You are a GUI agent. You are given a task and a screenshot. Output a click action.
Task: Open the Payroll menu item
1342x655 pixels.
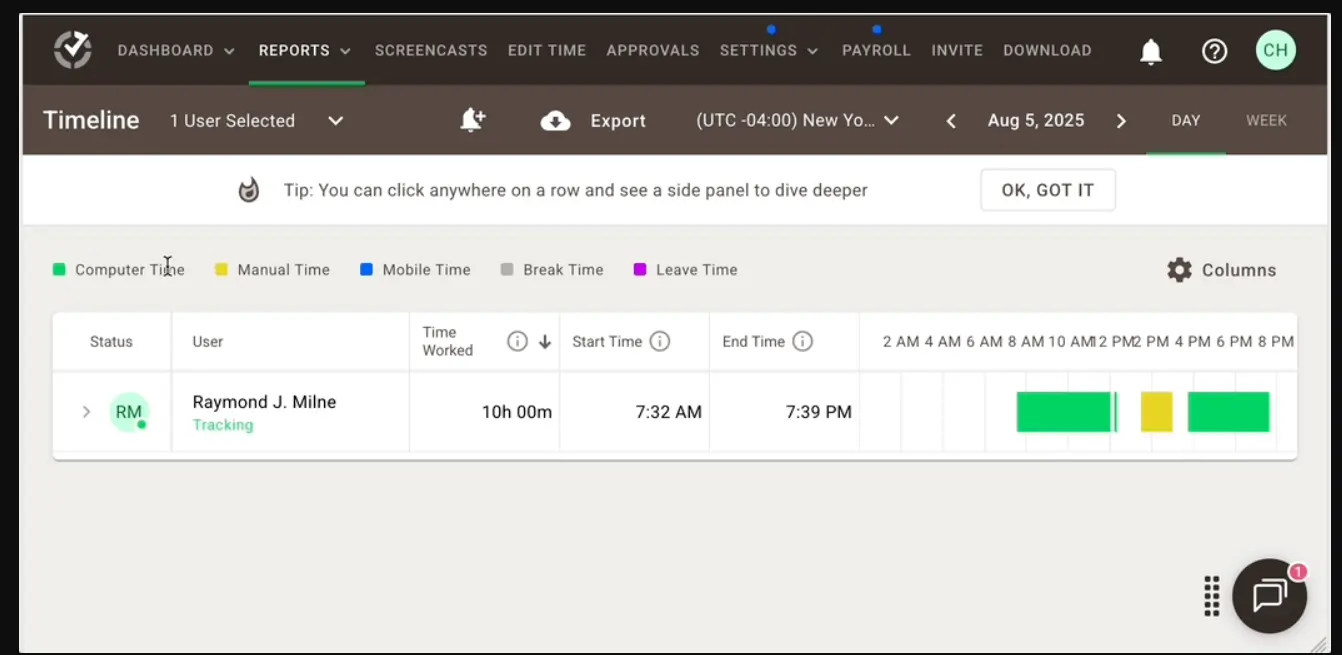tap(876, 50)
